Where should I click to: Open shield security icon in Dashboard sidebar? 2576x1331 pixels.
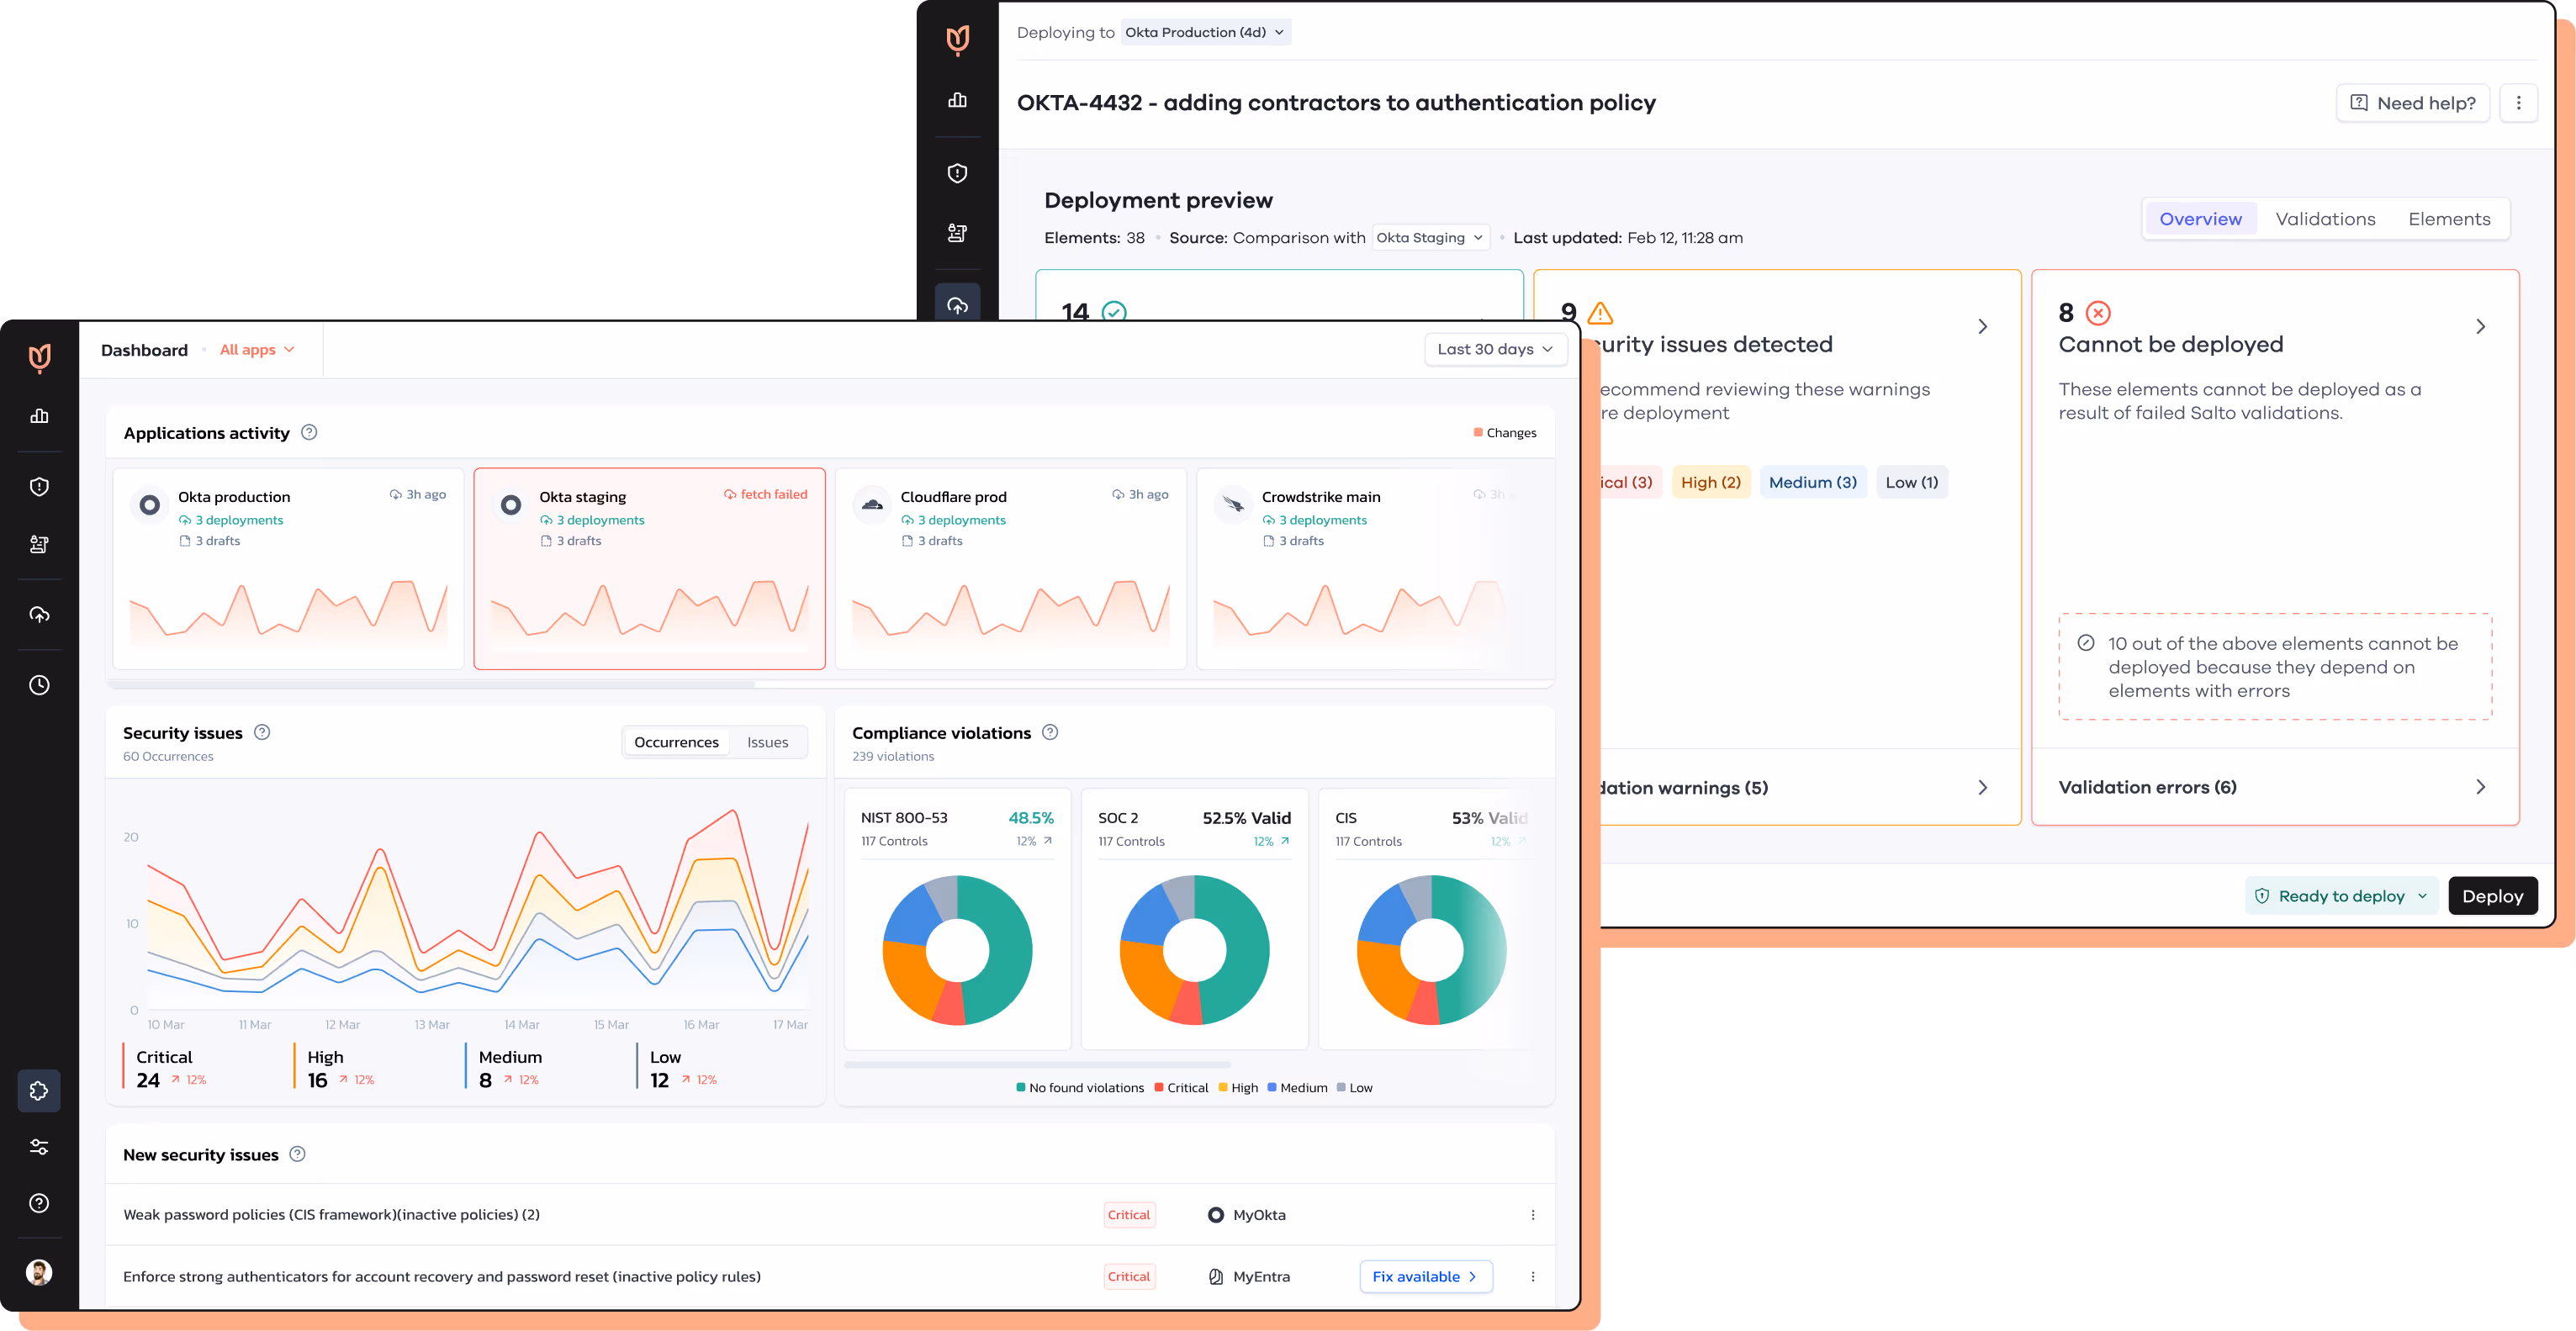pyautogui.click(x=39, y=487)
